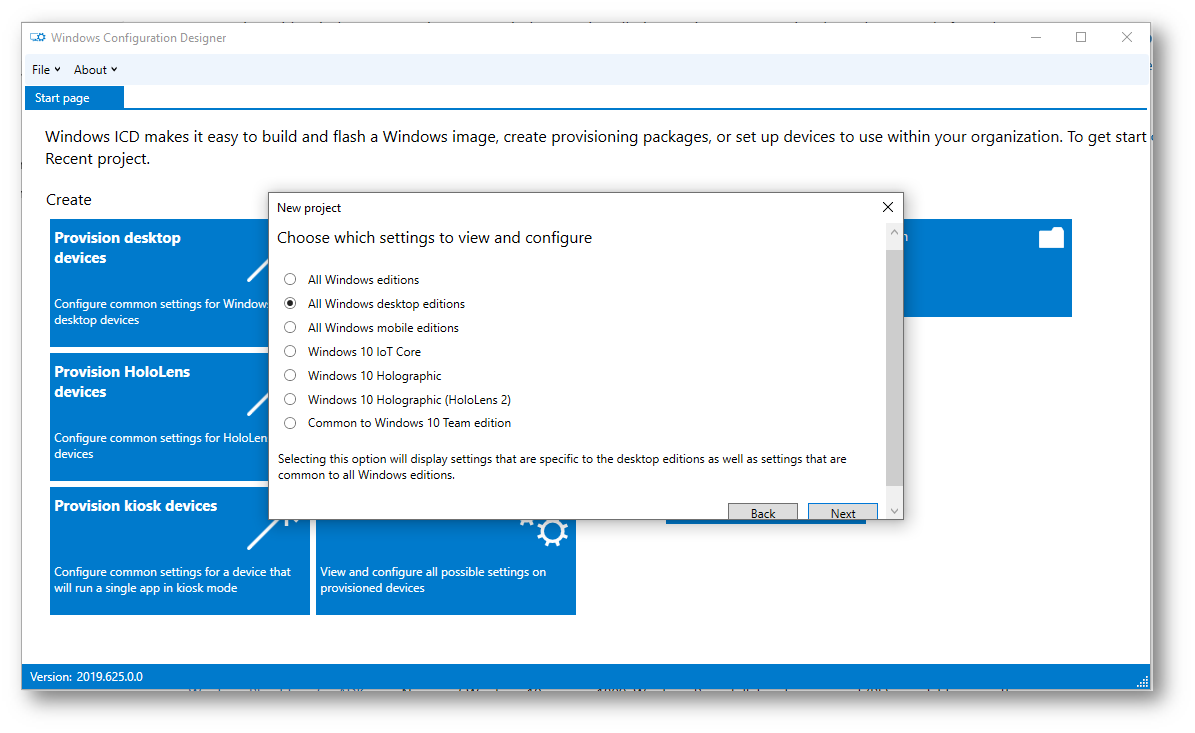The width and height of the screenshot is (1195, 733).
Task: Open Provision HoloLens devices tile
Action: [x=159, y=417]
